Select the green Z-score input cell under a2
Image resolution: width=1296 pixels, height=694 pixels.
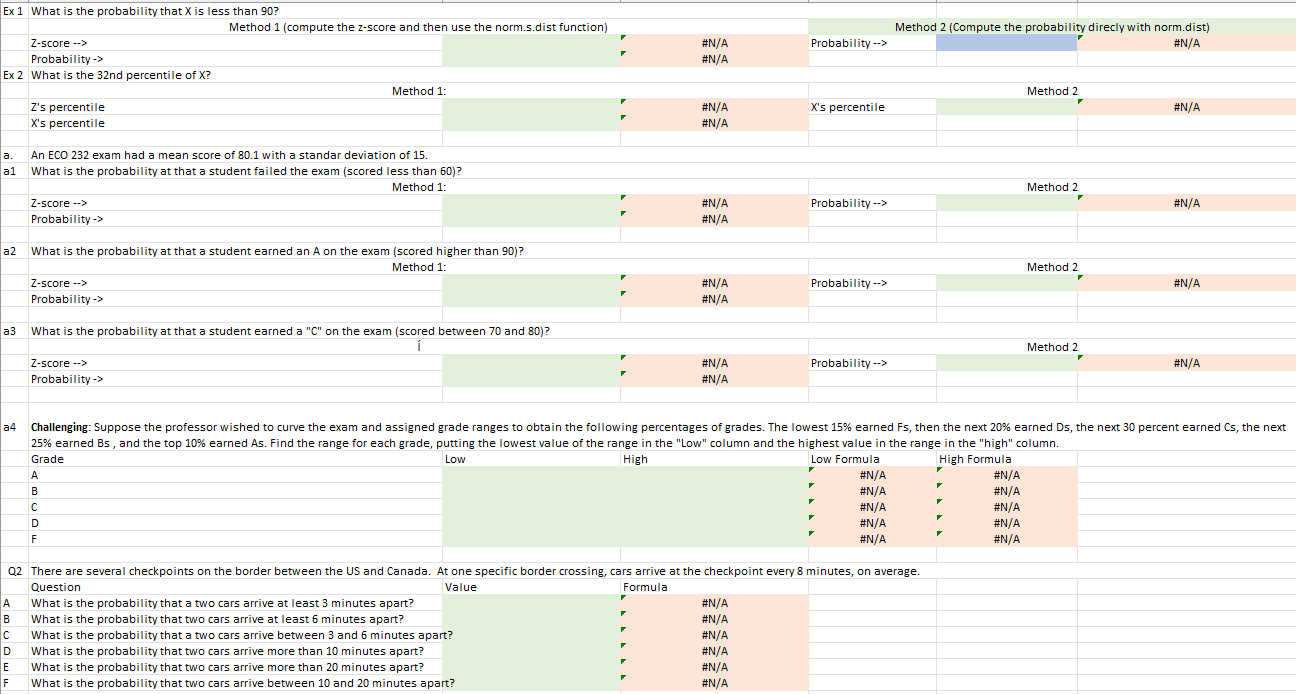tap(531, 283)
